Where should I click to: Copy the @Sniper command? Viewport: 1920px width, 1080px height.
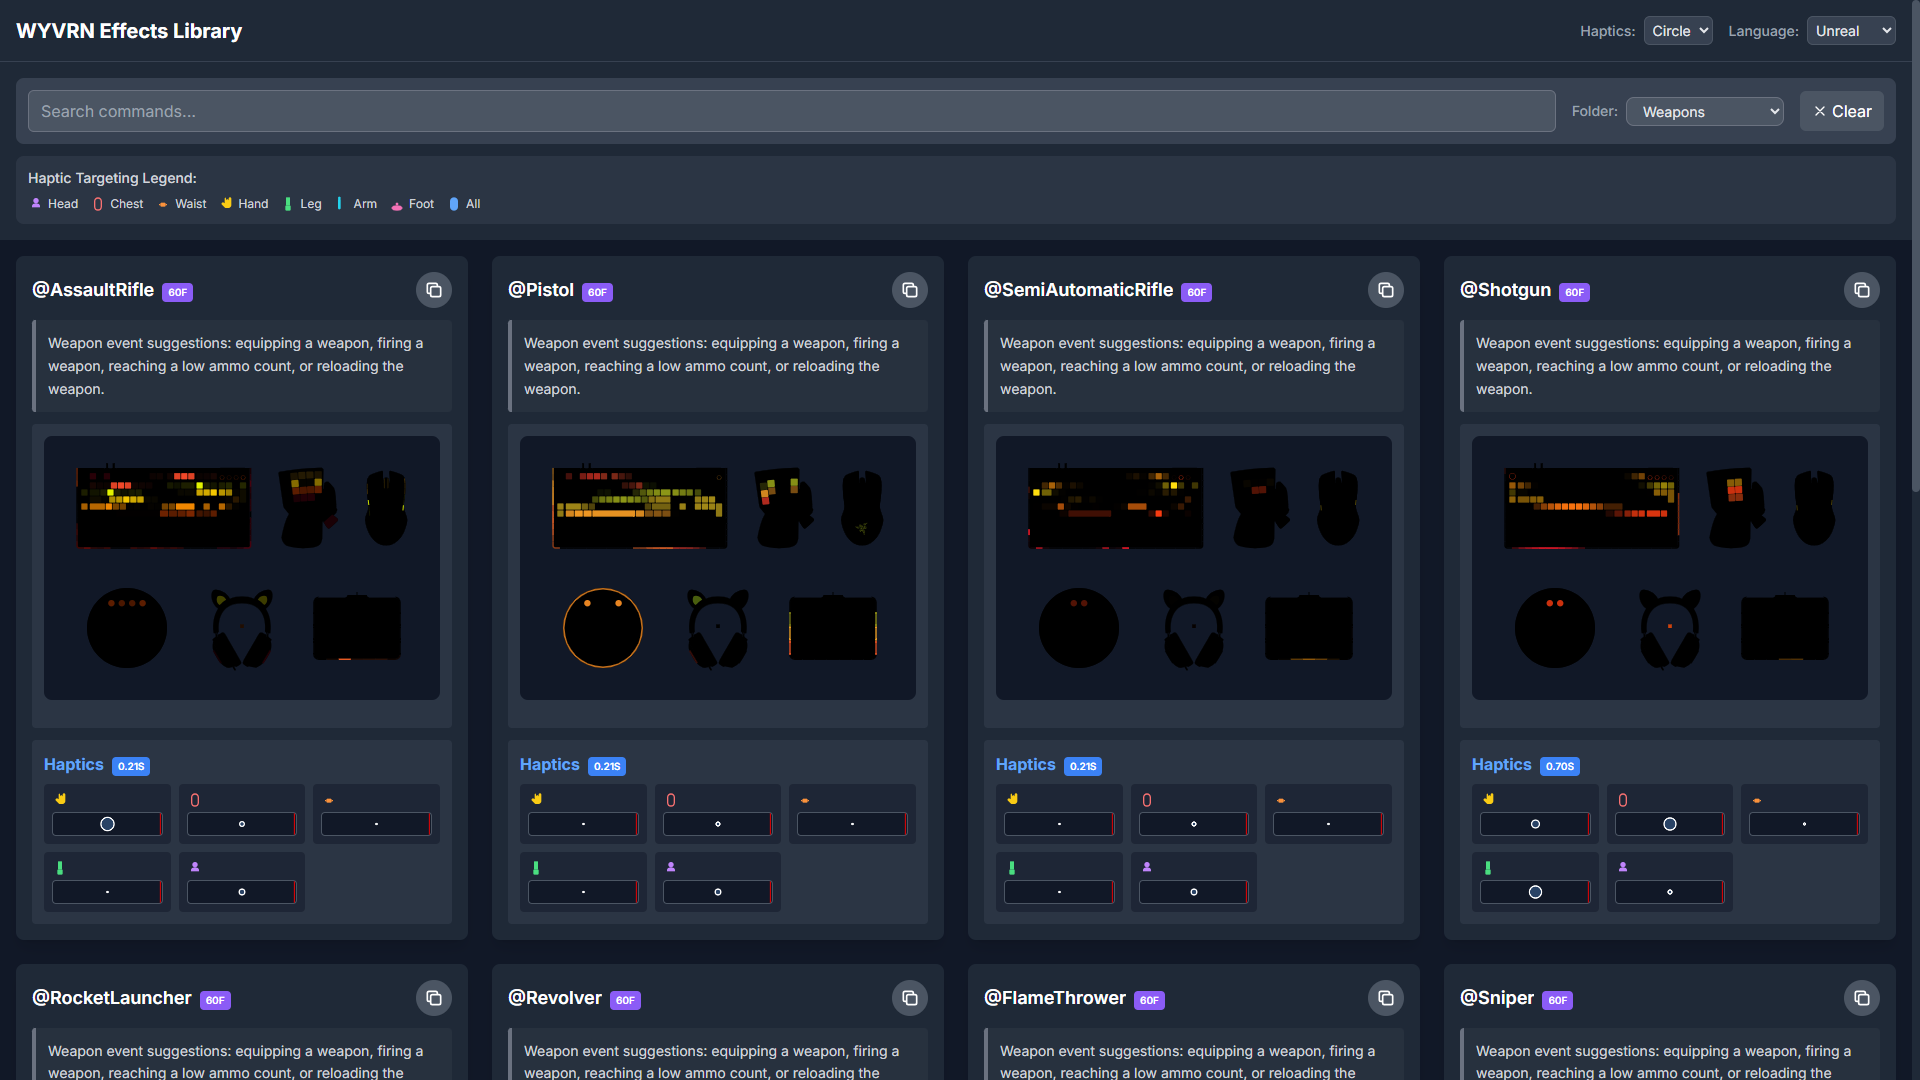pos(1862,998)
